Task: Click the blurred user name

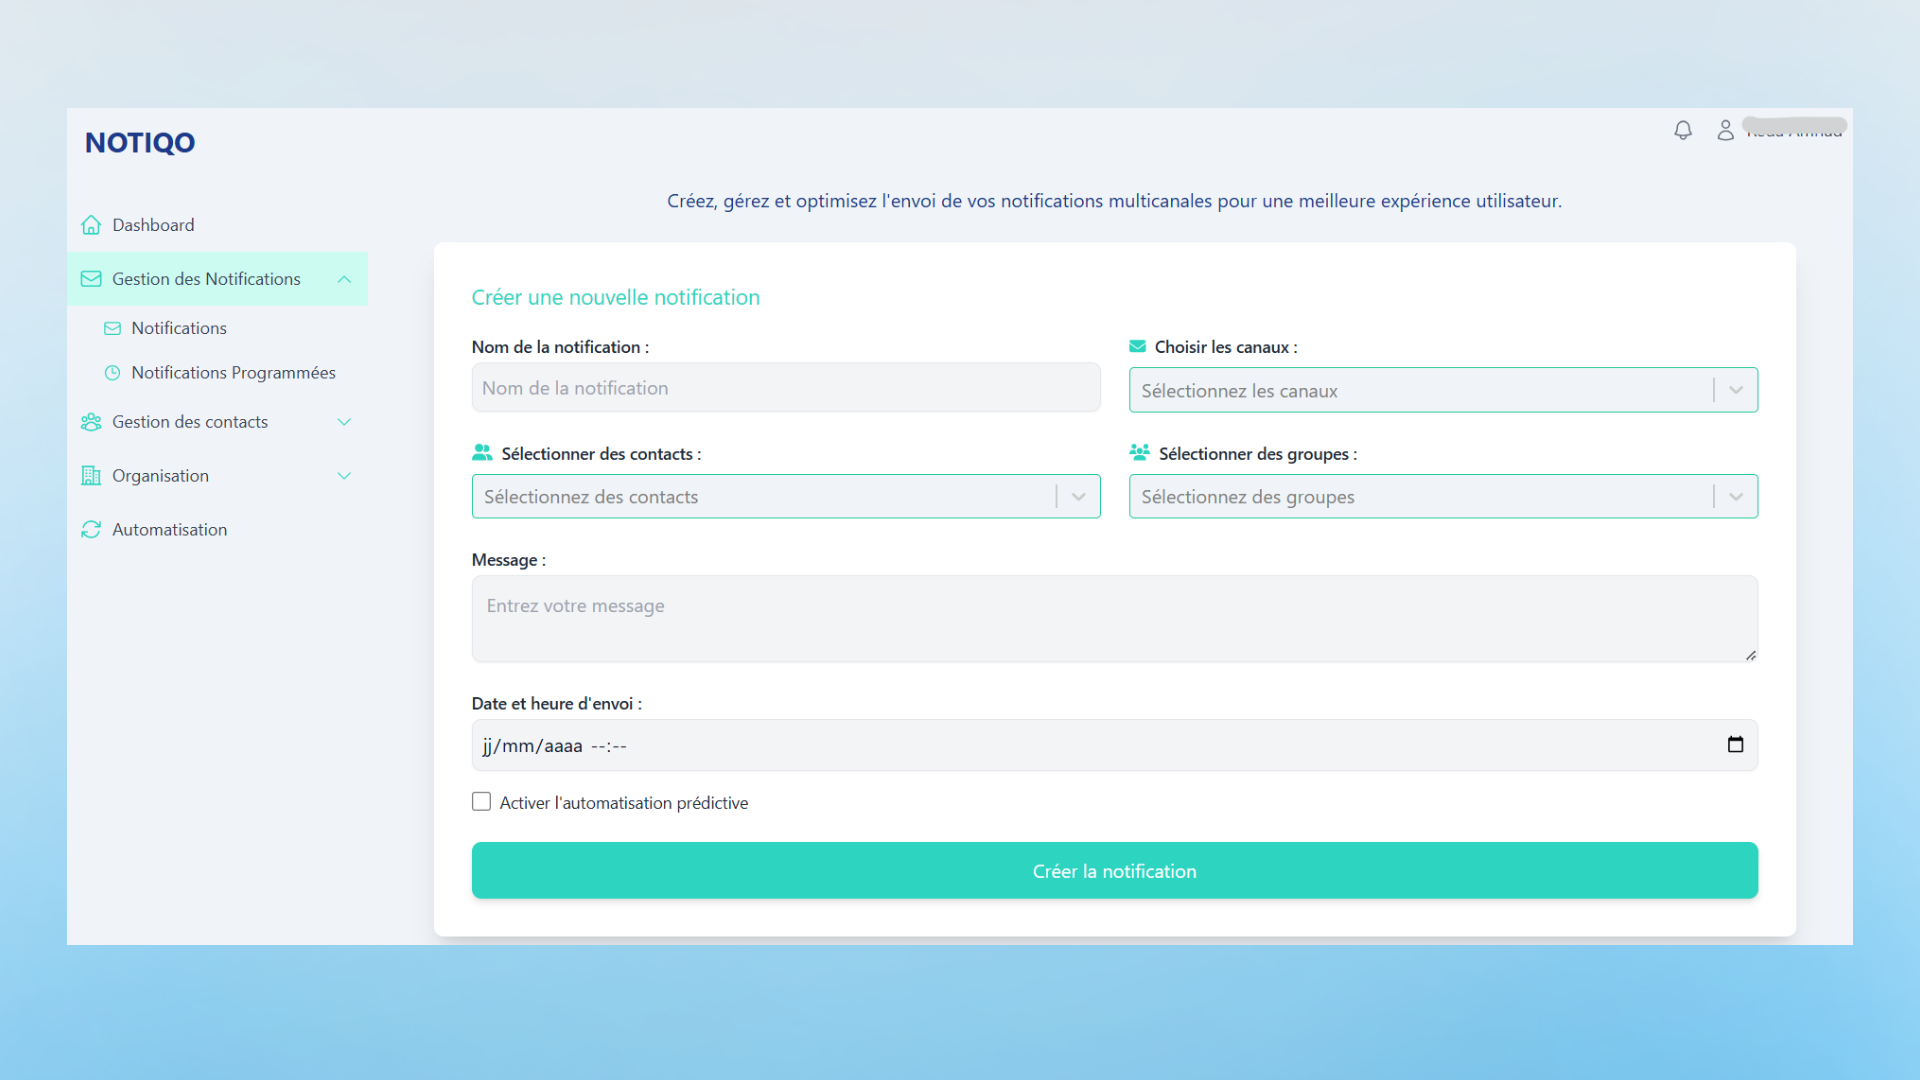Action: click(1794, 128)
